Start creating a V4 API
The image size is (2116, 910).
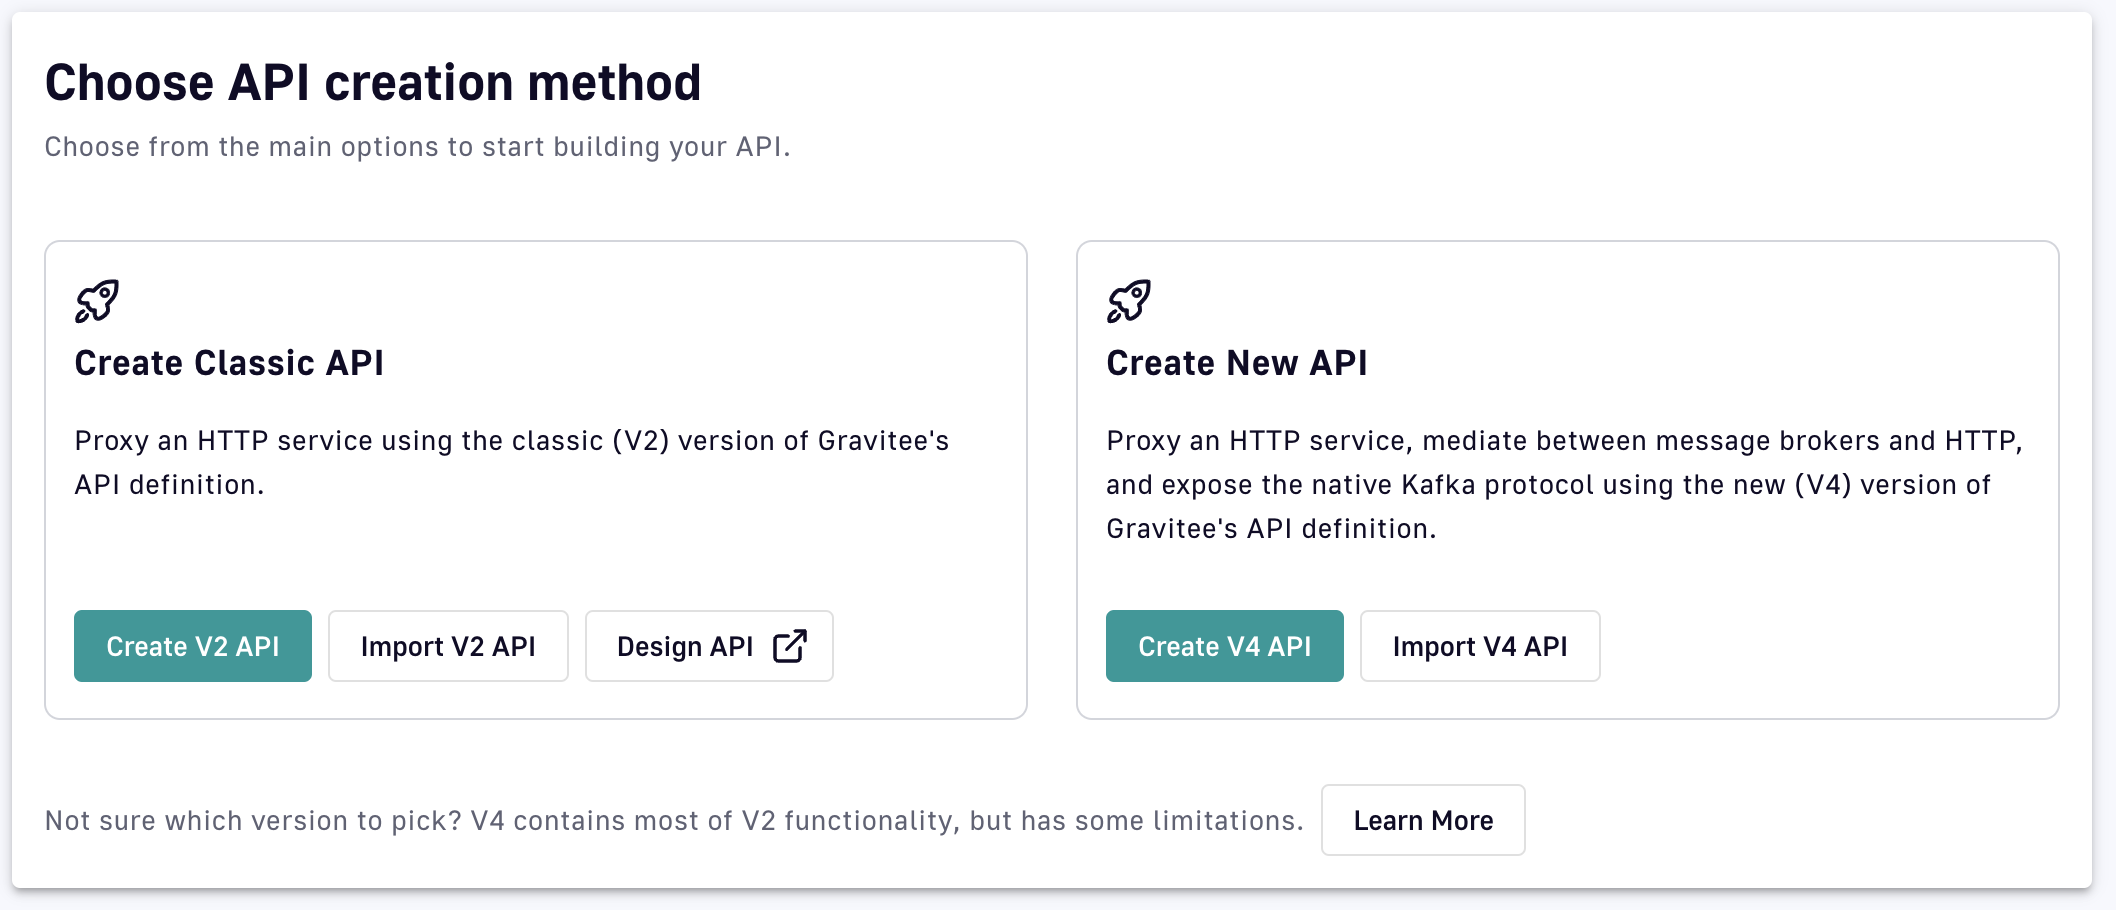[x=1224, y=646]
